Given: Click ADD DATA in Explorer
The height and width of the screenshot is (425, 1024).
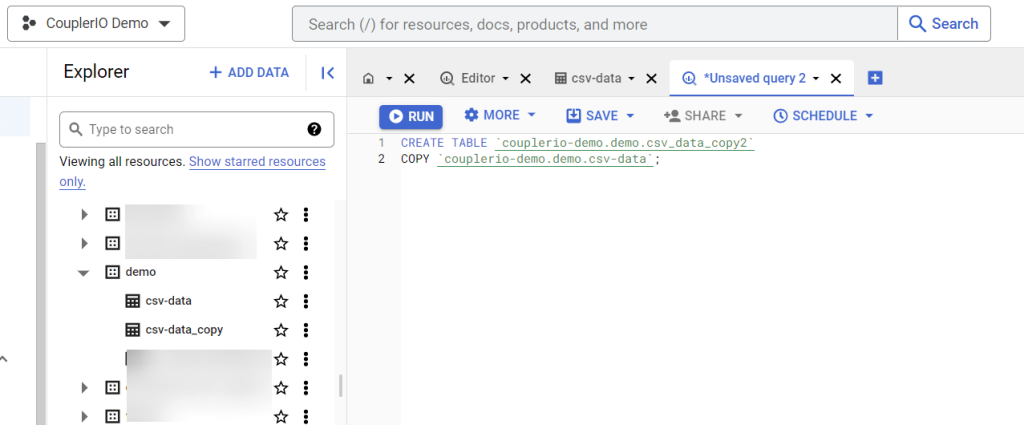Looking at the screenshot, I should pyautogui.click(x=249, y=72).
